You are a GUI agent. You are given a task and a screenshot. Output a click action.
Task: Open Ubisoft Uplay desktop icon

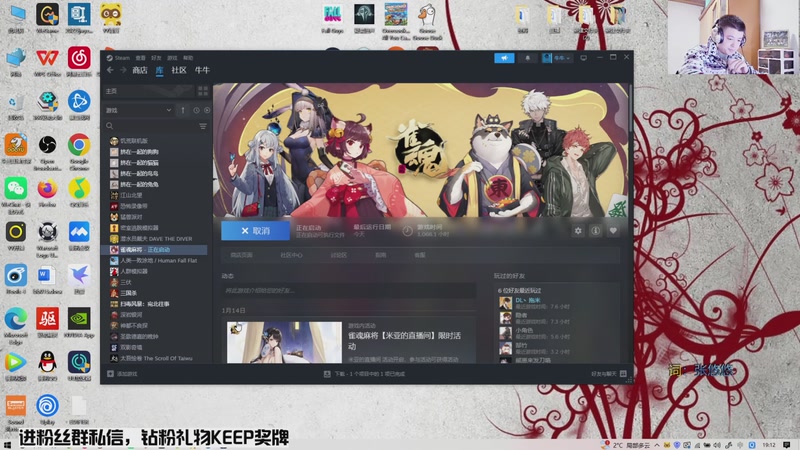tap(47, 410)
